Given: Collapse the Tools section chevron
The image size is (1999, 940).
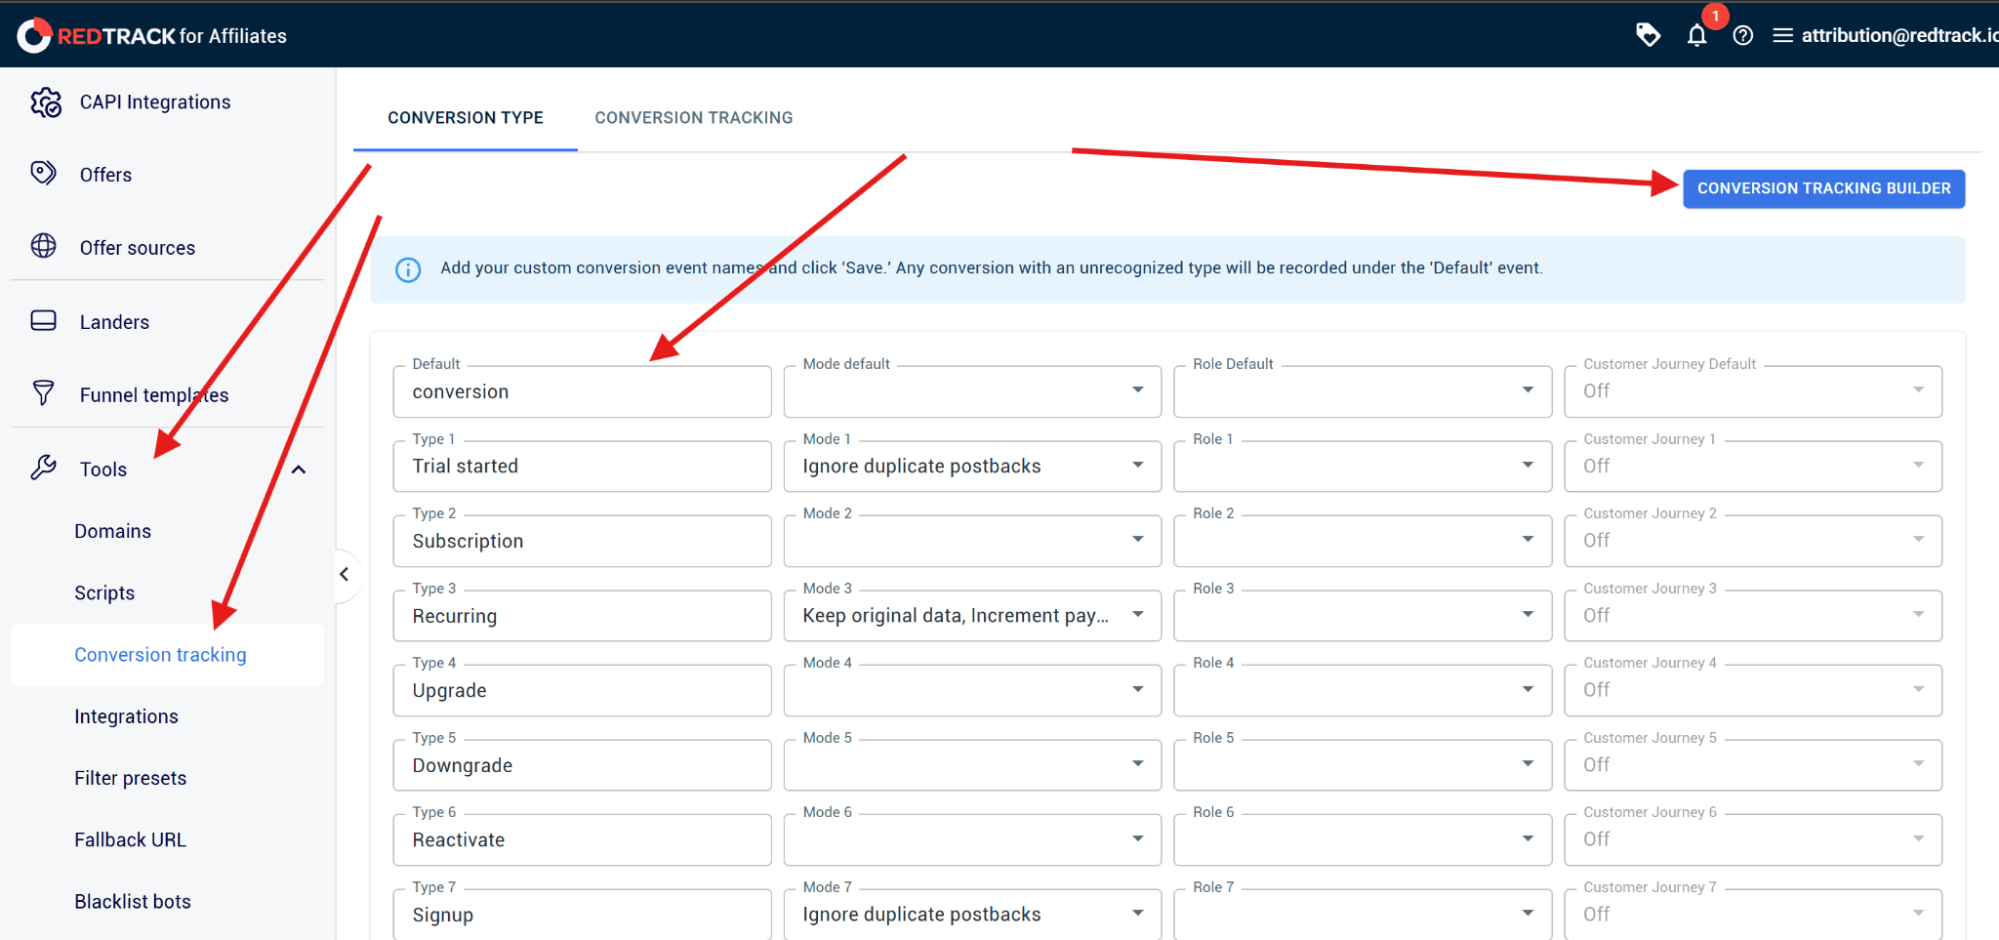Looking at the screenshot, I should (298, 469).
